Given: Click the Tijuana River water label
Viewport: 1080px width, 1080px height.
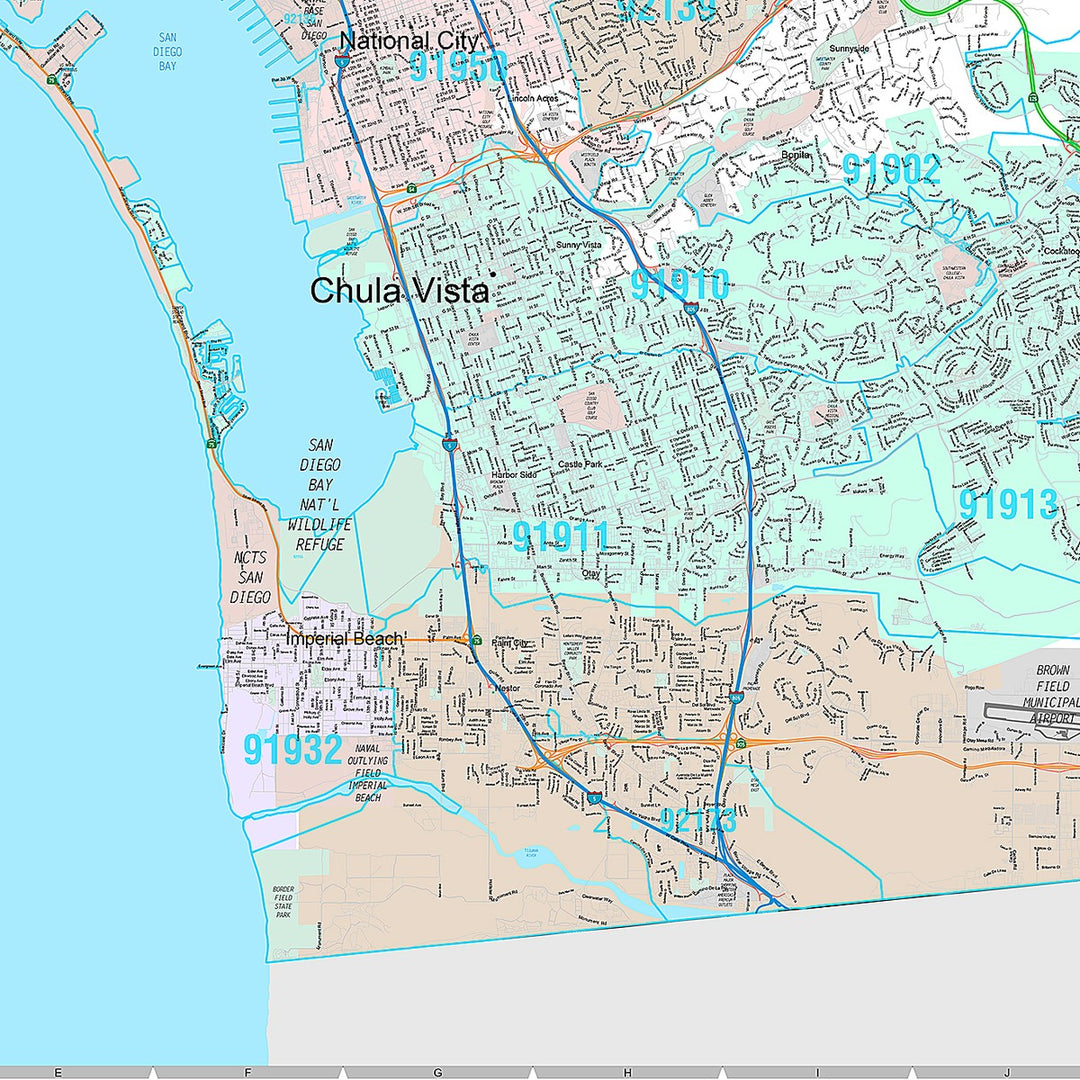Looking at the screenshot, I should tap(530, 853).
